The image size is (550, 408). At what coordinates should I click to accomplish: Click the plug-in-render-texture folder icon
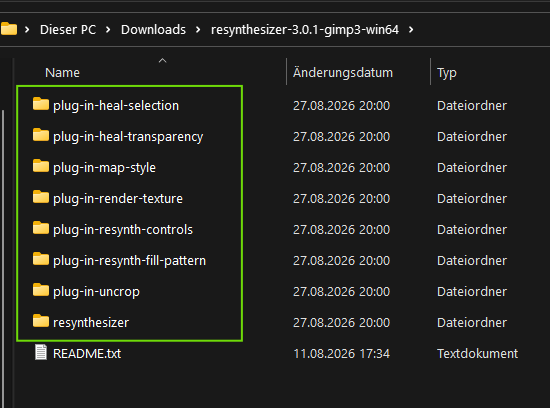pos(41,197)
